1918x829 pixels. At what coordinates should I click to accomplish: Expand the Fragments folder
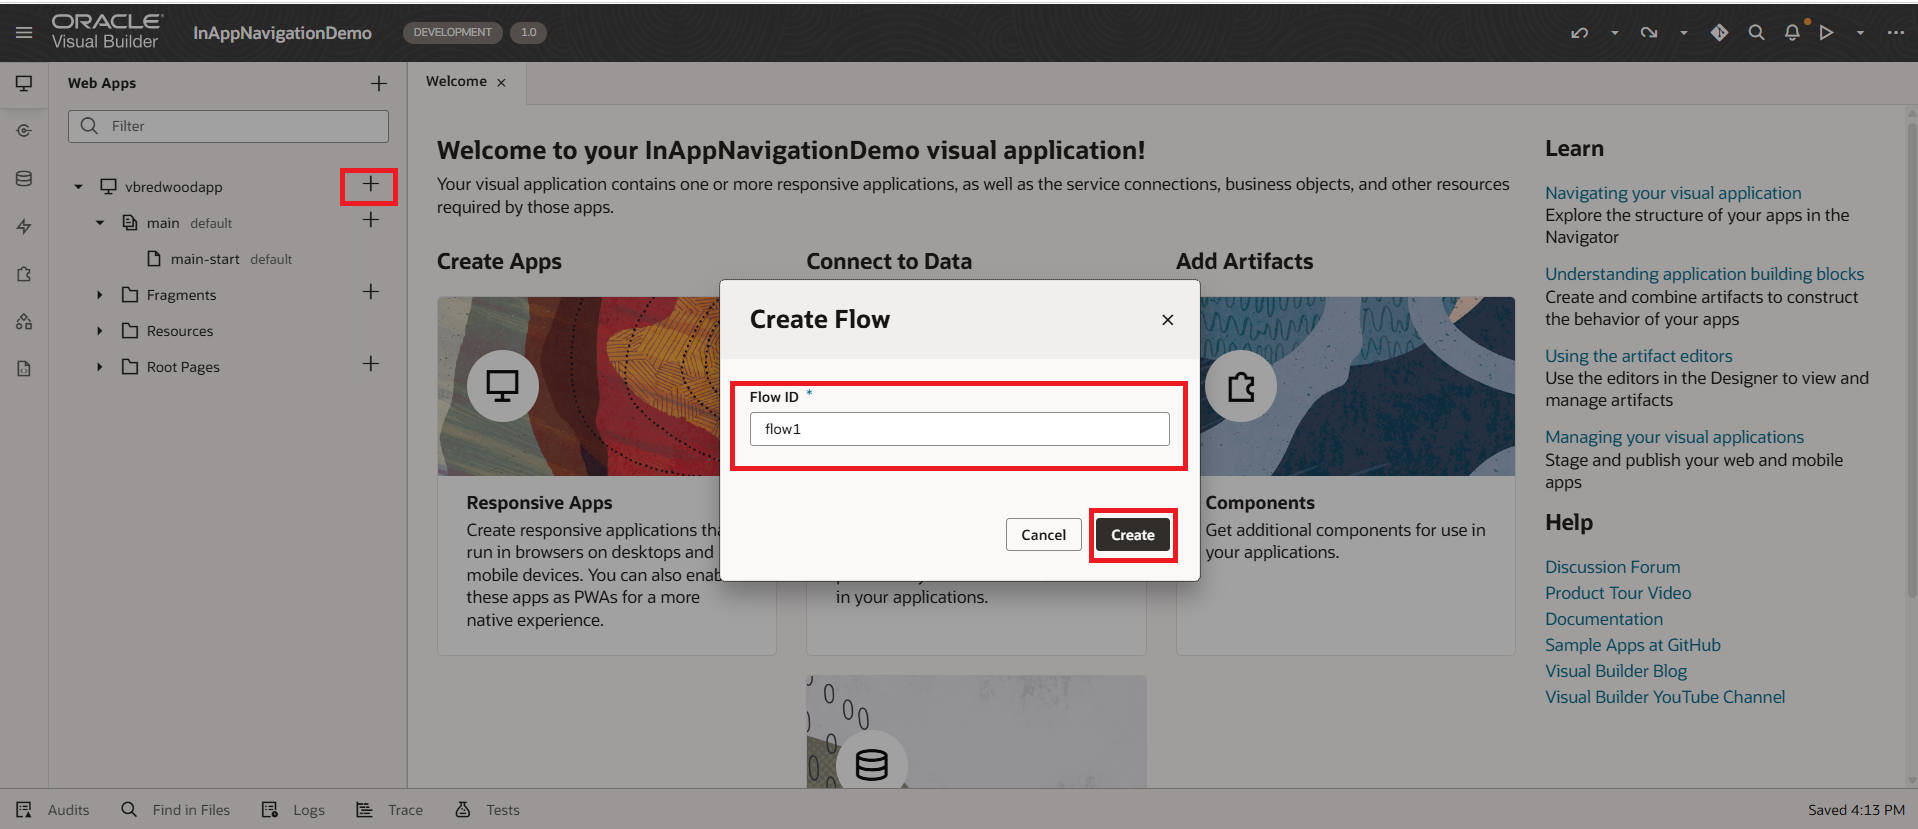(100, 295)
